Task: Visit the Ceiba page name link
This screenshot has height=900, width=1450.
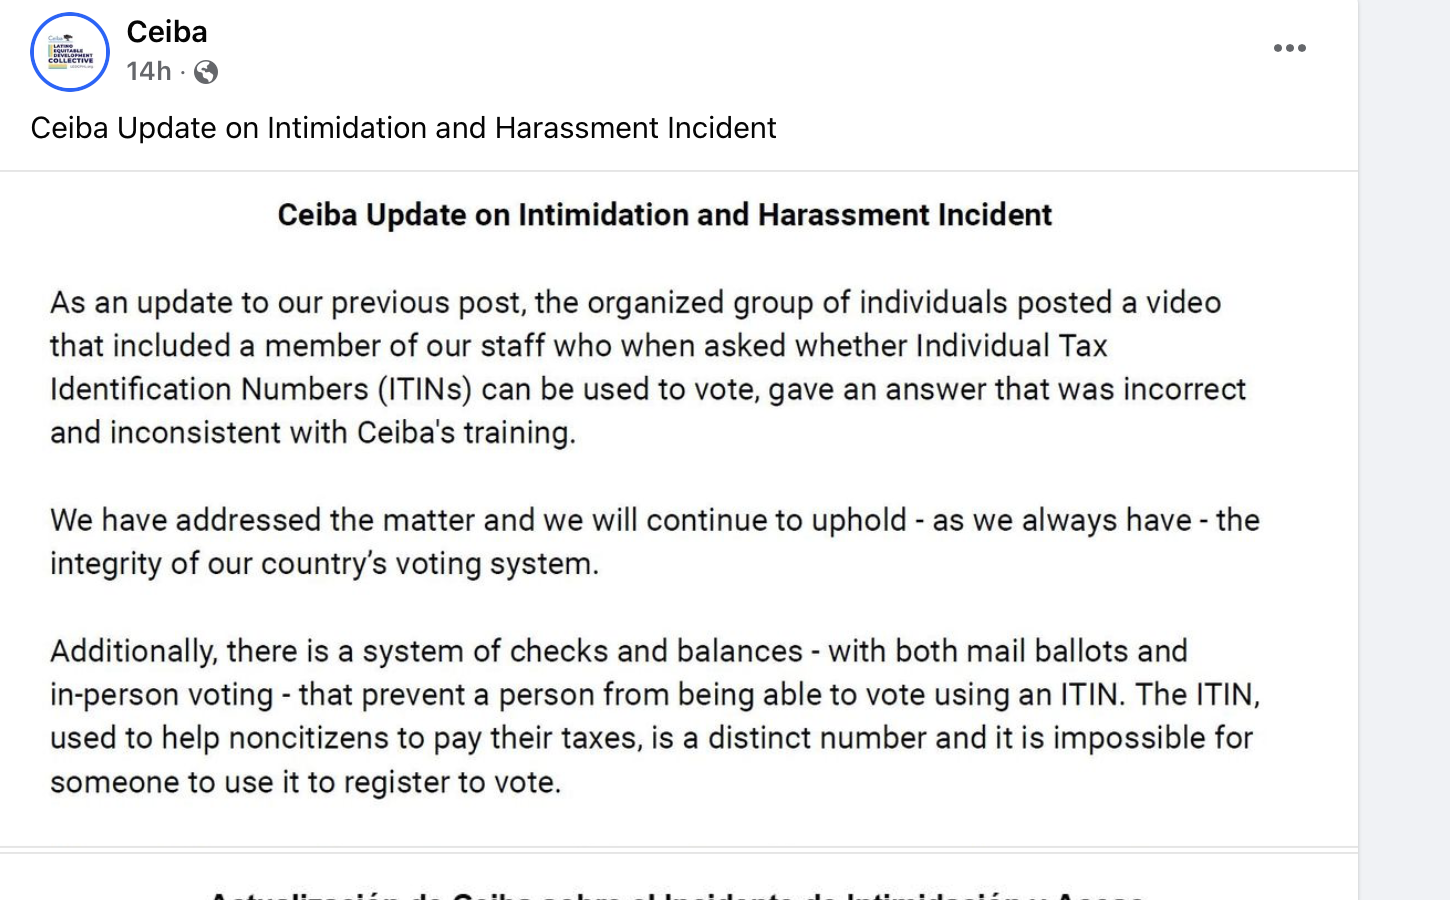Action: click(x=167, y=32)
